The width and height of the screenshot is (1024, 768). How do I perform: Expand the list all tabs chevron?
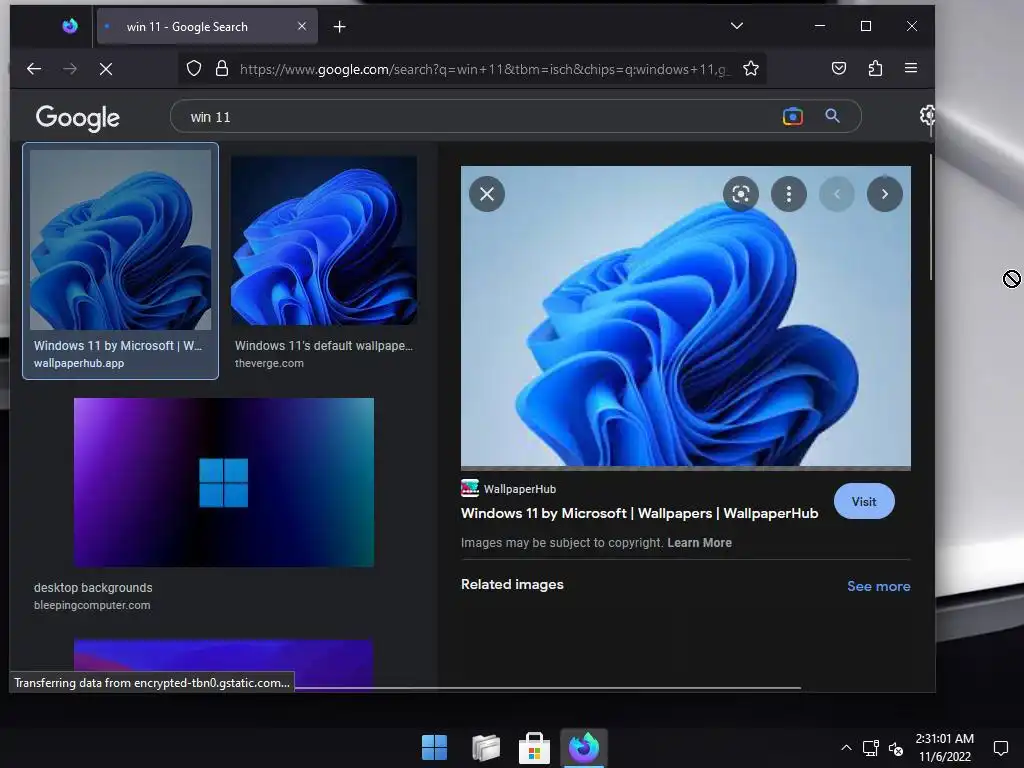(x=737, y=26)
